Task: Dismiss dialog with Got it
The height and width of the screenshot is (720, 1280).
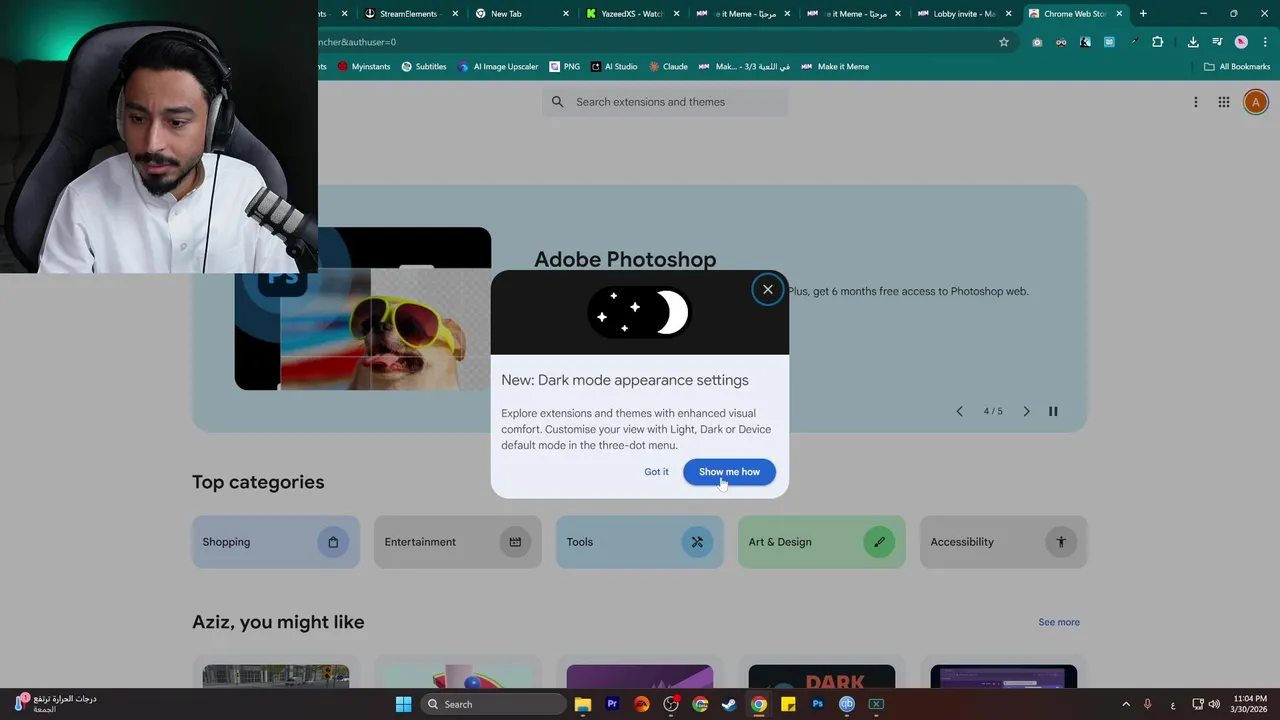Action: pyautogui.click(x=656, y=472)
